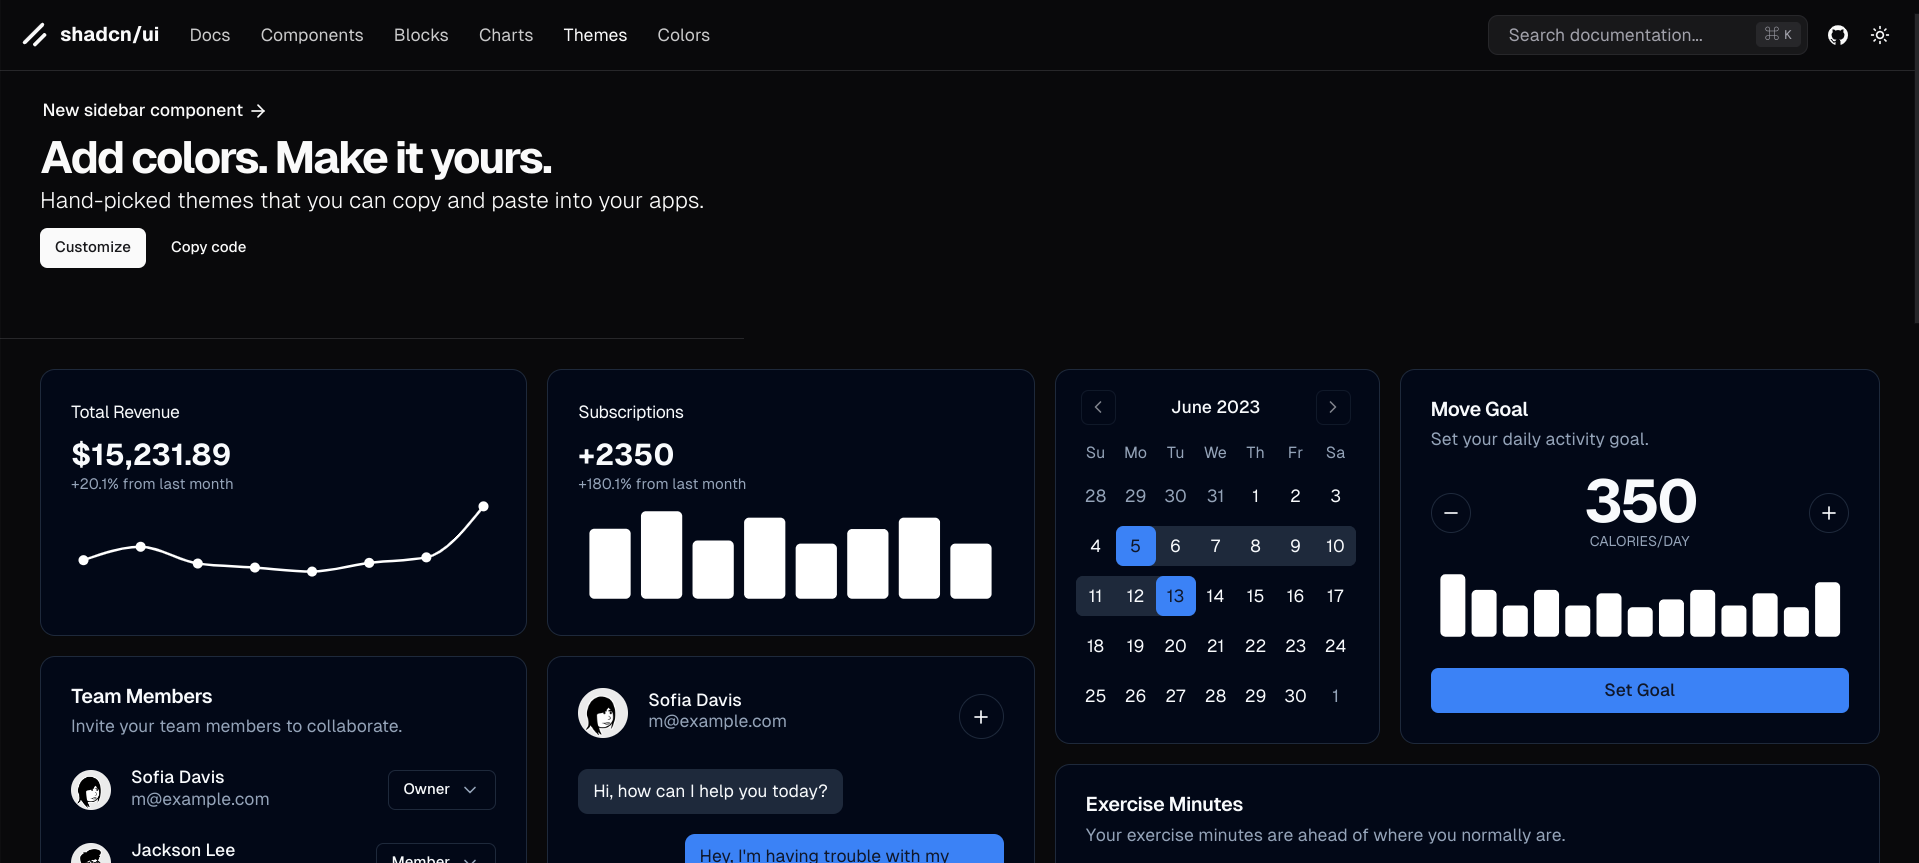
Task: Select June 21 in the calendar
Action: [x=1215, y=646]
